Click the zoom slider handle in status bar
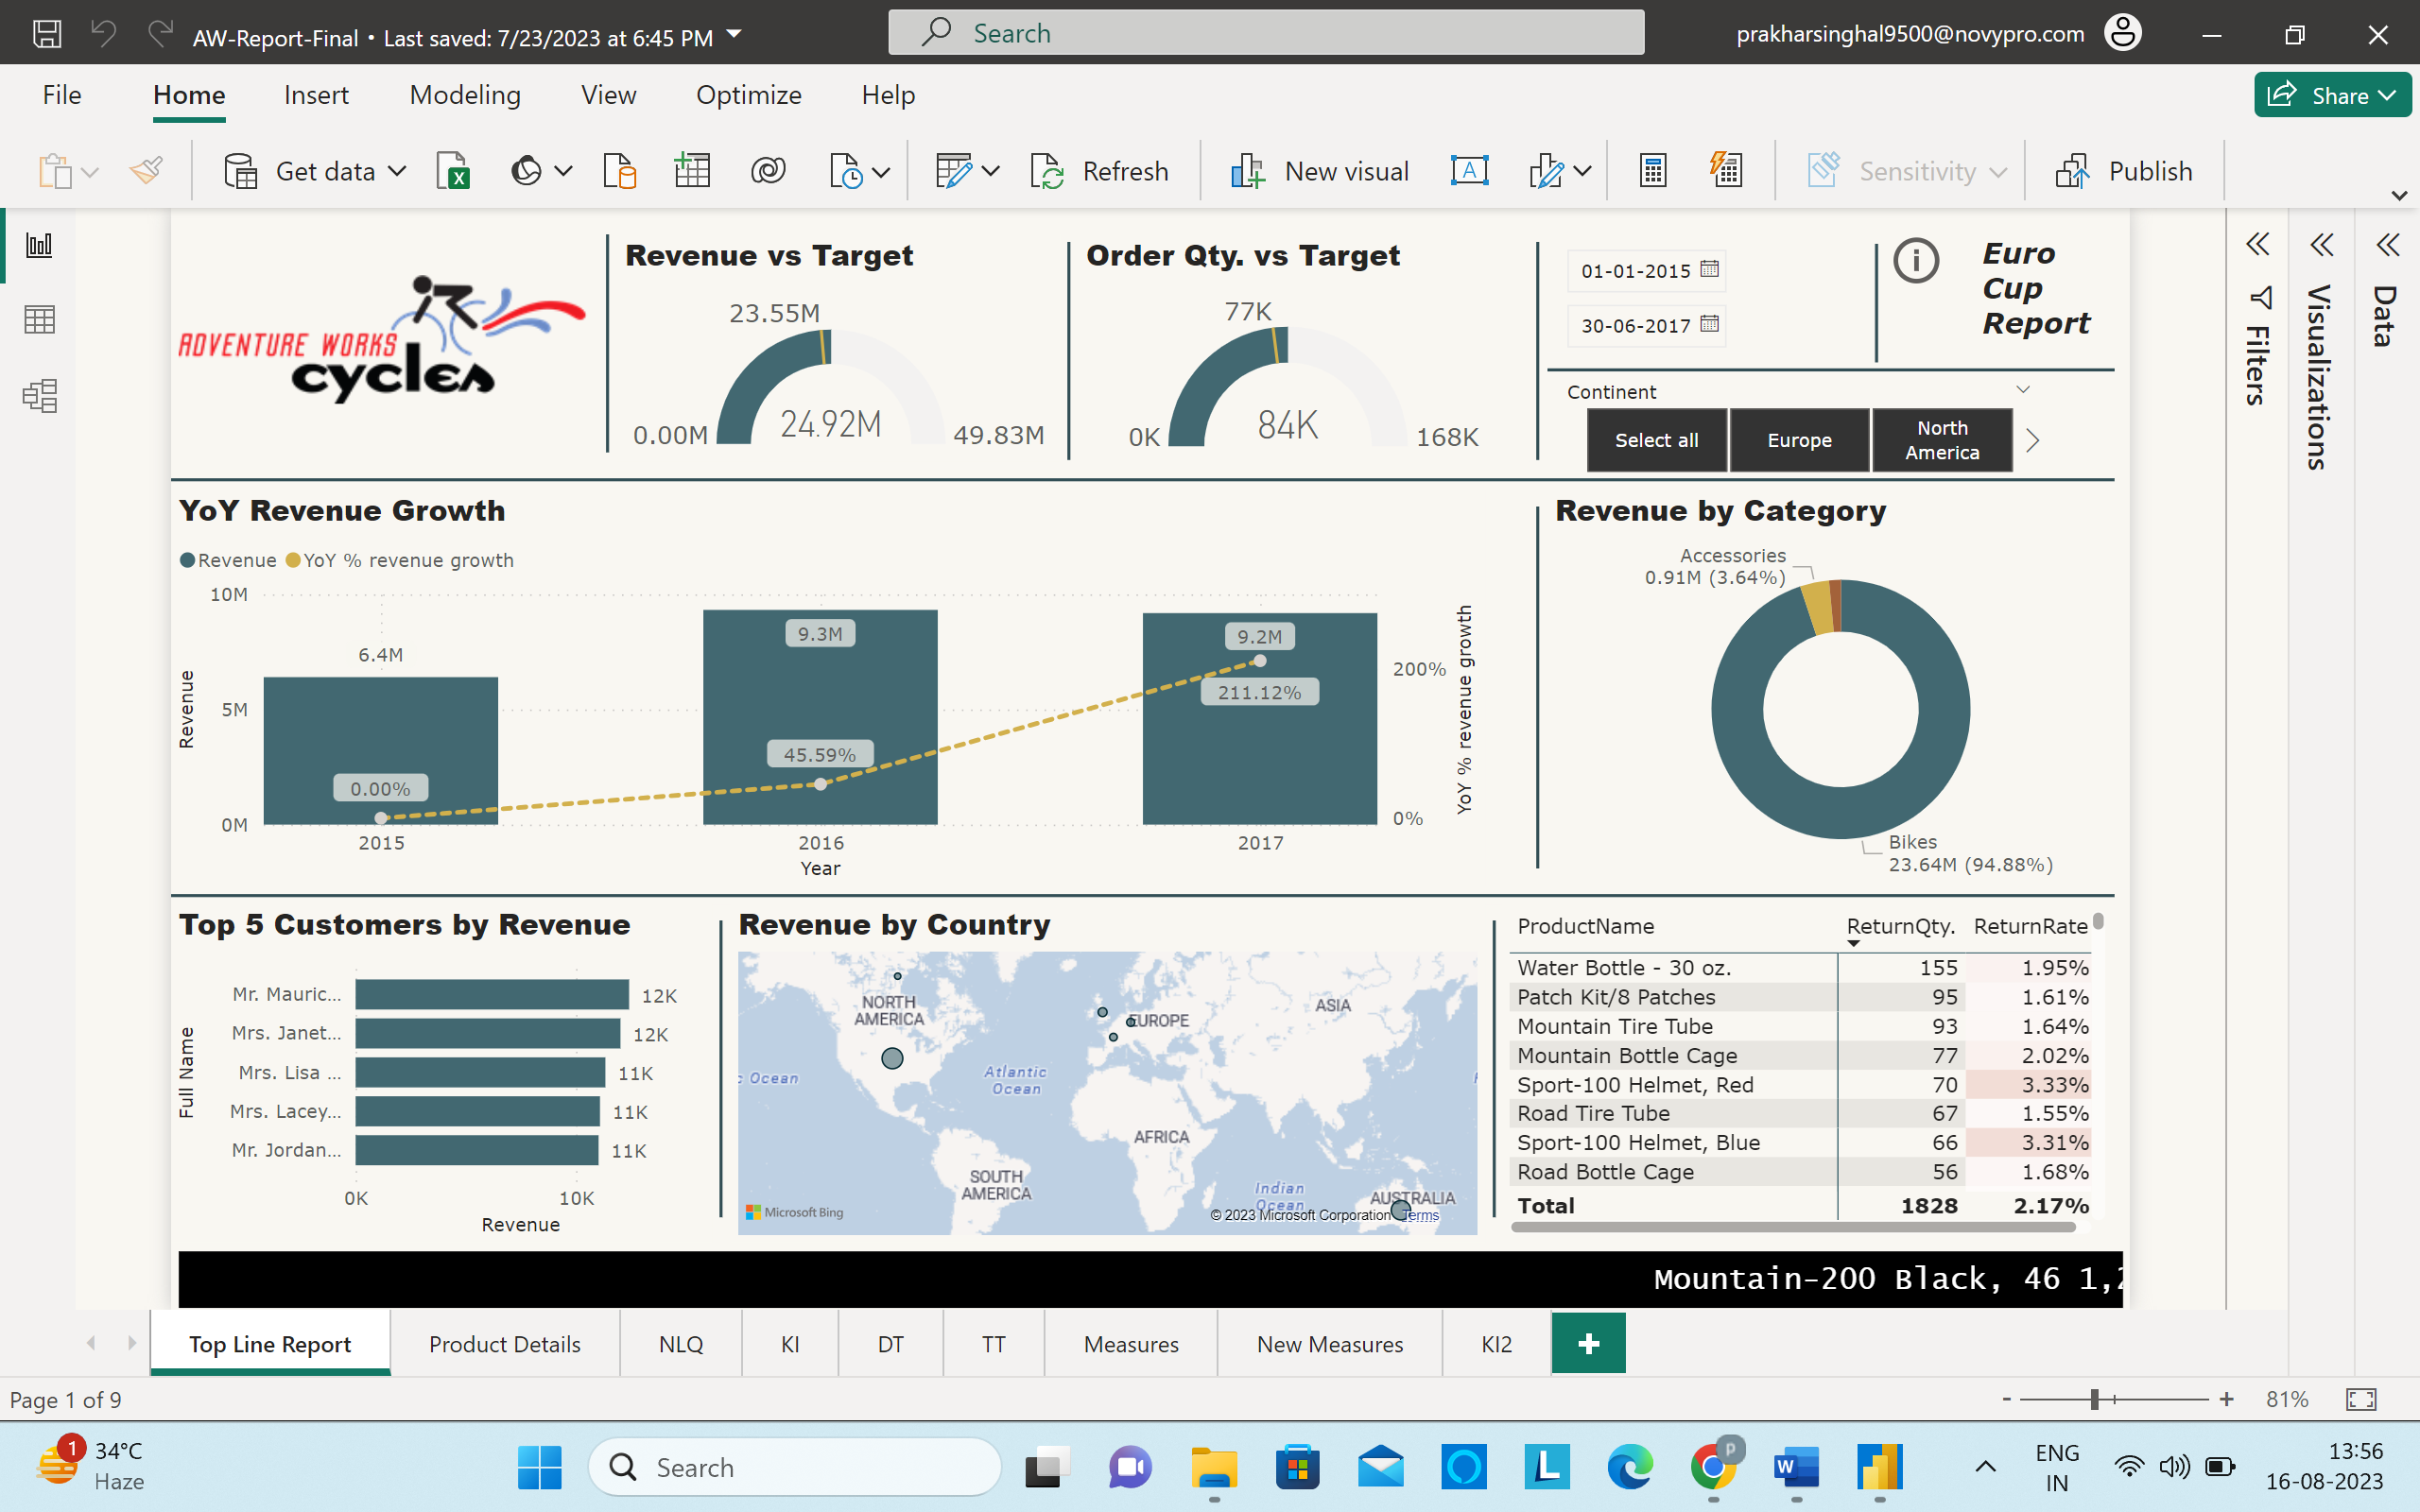The image size is (2420, 1512). tap(2094, 1399)
